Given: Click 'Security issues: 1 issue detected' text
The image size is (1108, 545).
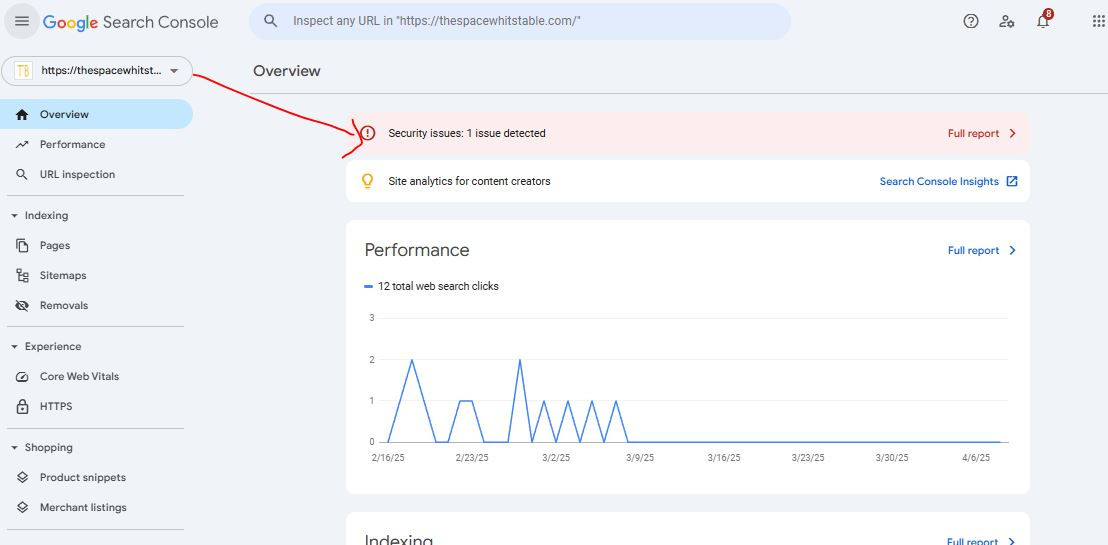Looking at the screenshot, I should click(467, 133).
